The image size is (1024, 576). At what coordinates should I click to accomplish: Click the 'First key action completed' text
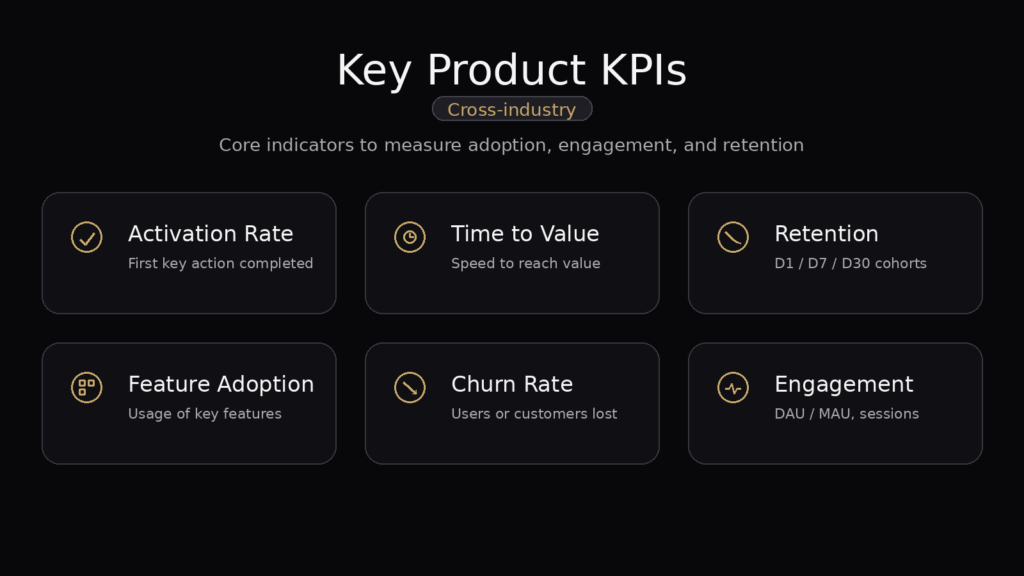(220, 264)
